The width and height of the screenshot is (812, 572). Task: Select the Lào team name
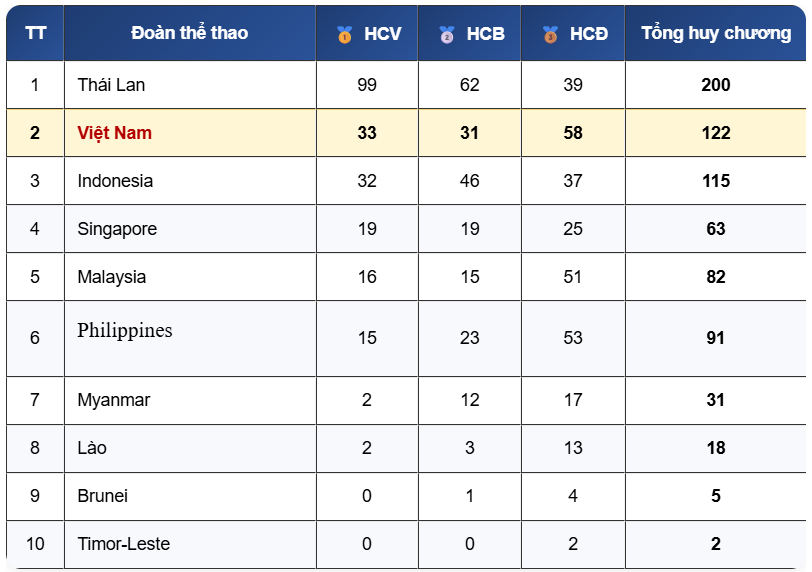(x=92, y=448)
